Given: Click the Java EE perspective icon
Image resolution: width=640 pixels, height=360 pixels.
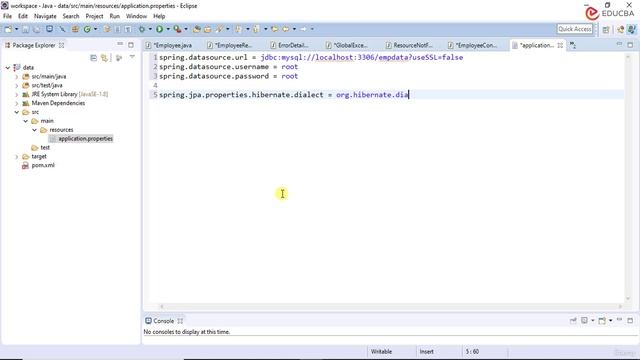Looking at the screenshot, I should tap(620, 29).
